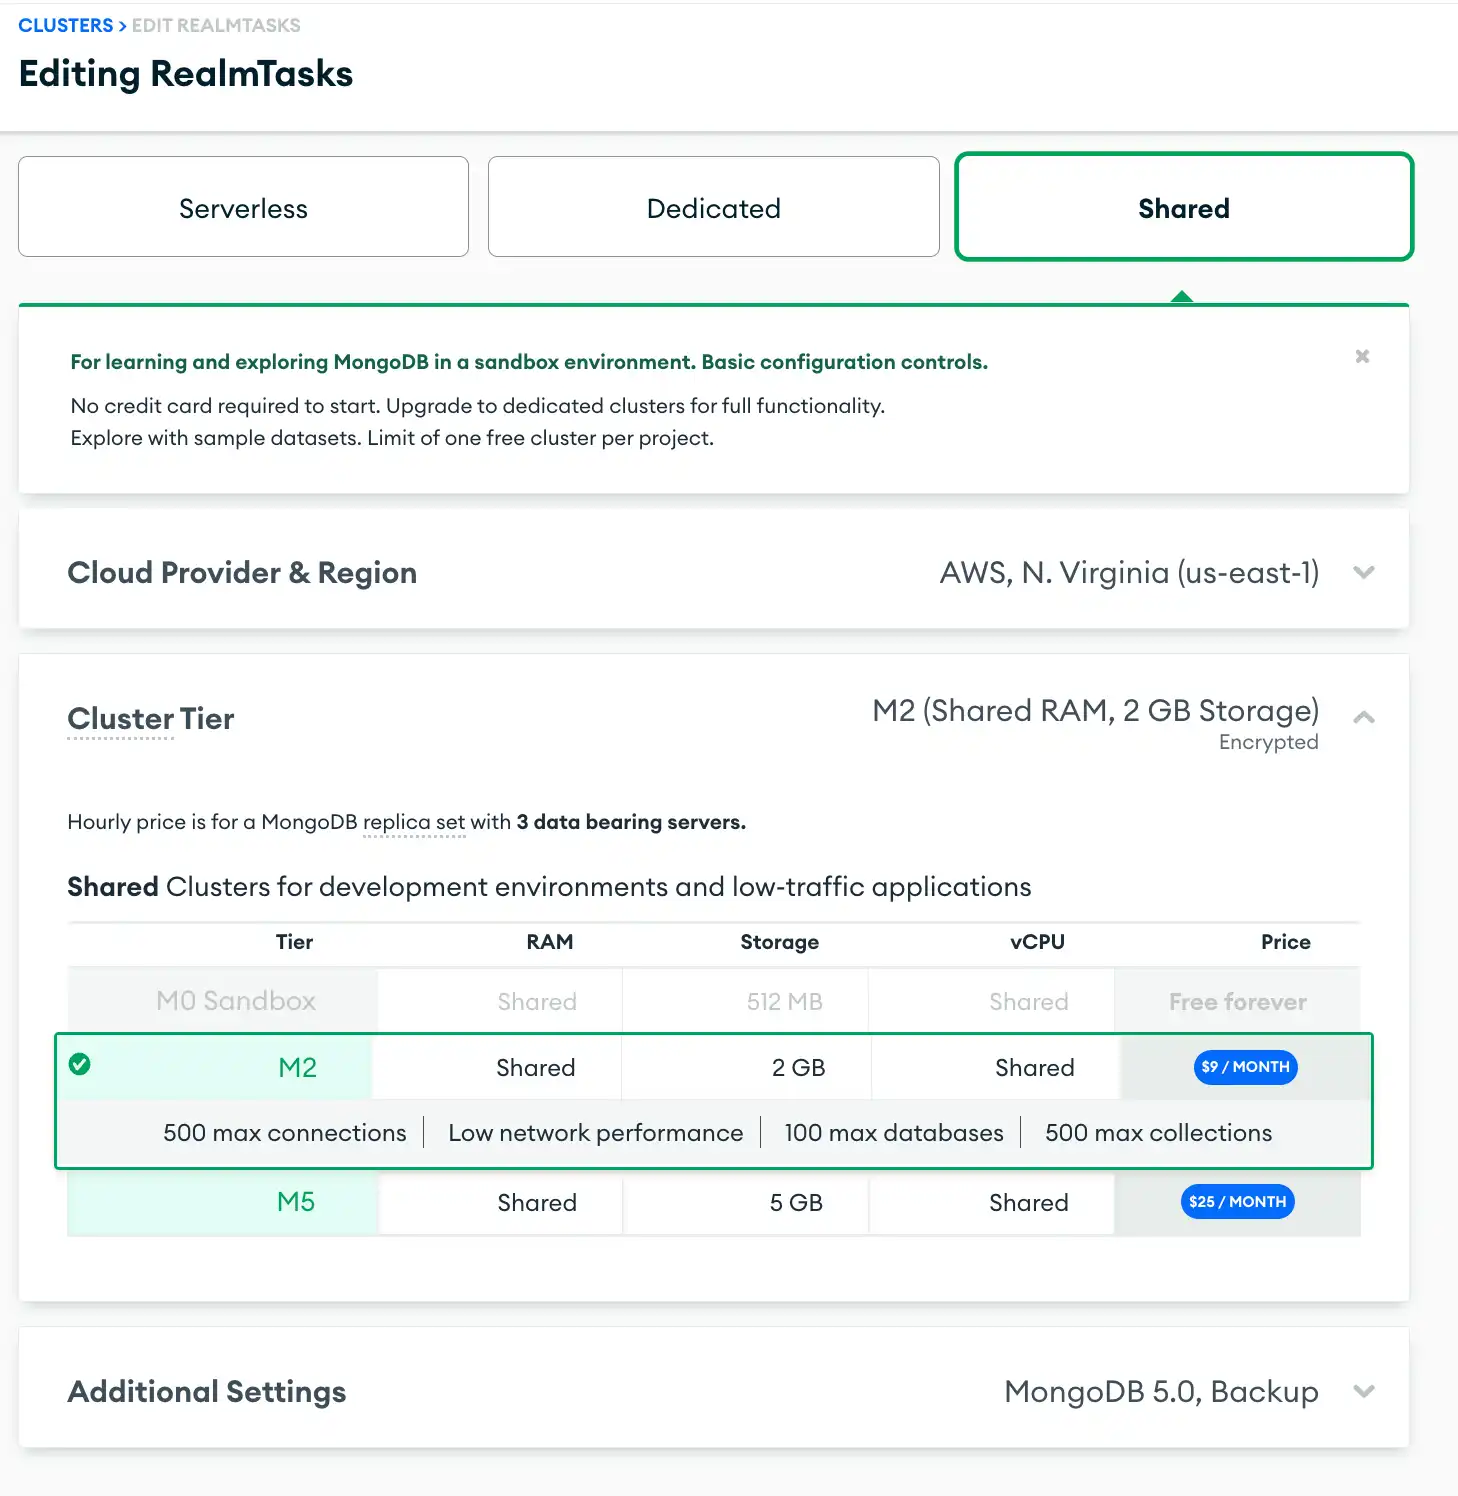Click the Free forever price label
The height and width of the screenshot is (1496, 1458).
tap(1237, 1000)
